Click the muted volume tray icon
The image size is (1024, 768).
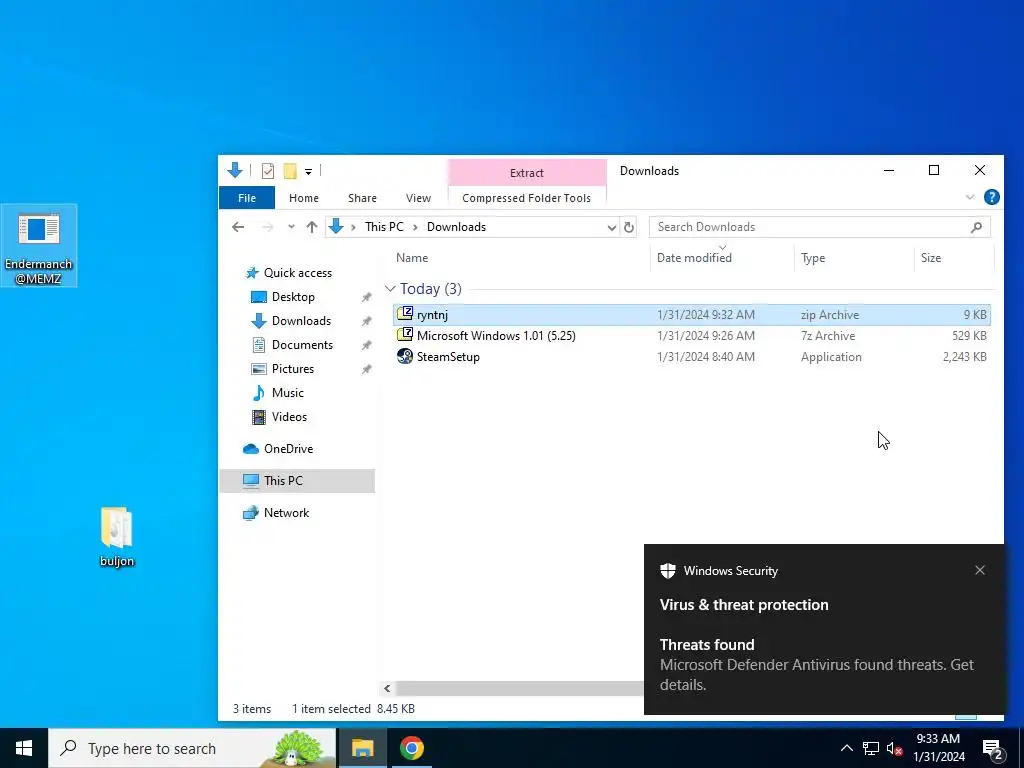coord(894,748)
